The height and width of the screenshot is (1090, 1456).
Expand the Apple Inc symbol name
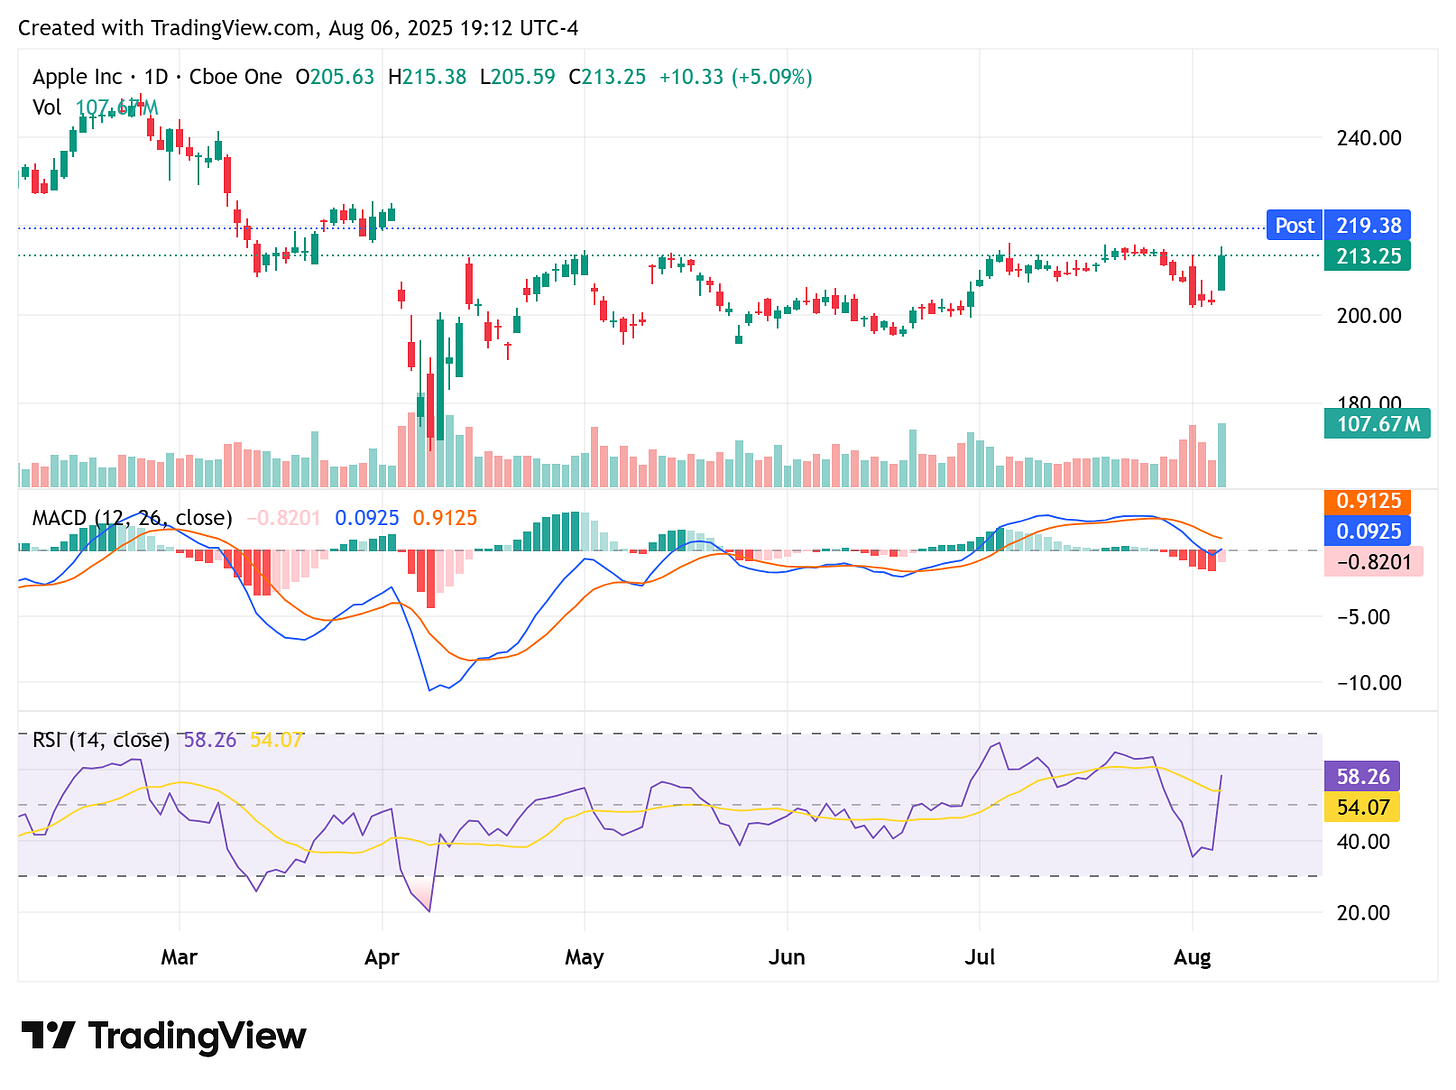[x=77, y=76]
